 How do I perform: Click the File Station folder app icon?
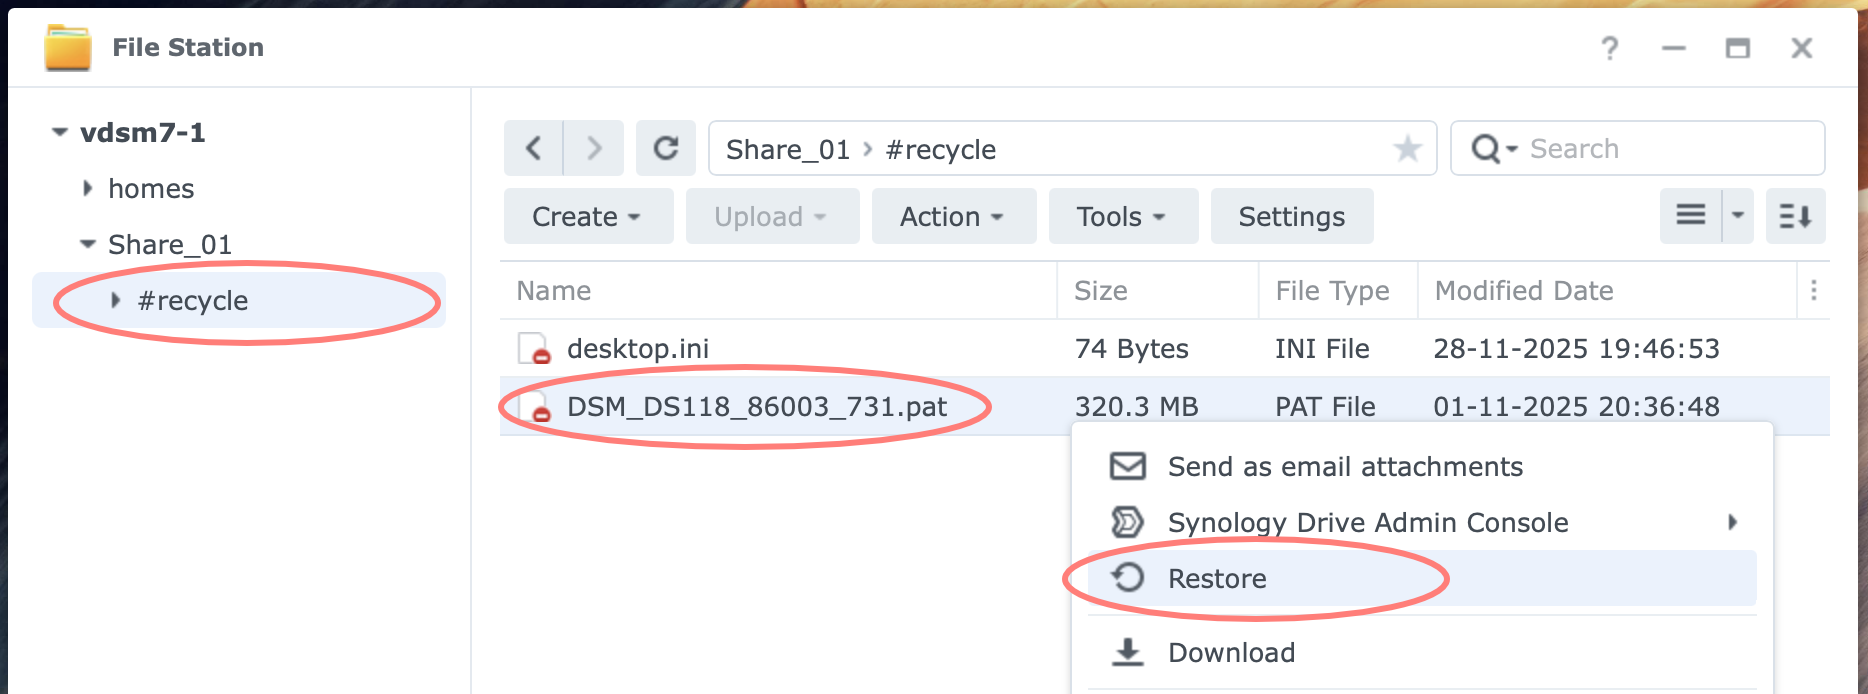click(67, 47)
